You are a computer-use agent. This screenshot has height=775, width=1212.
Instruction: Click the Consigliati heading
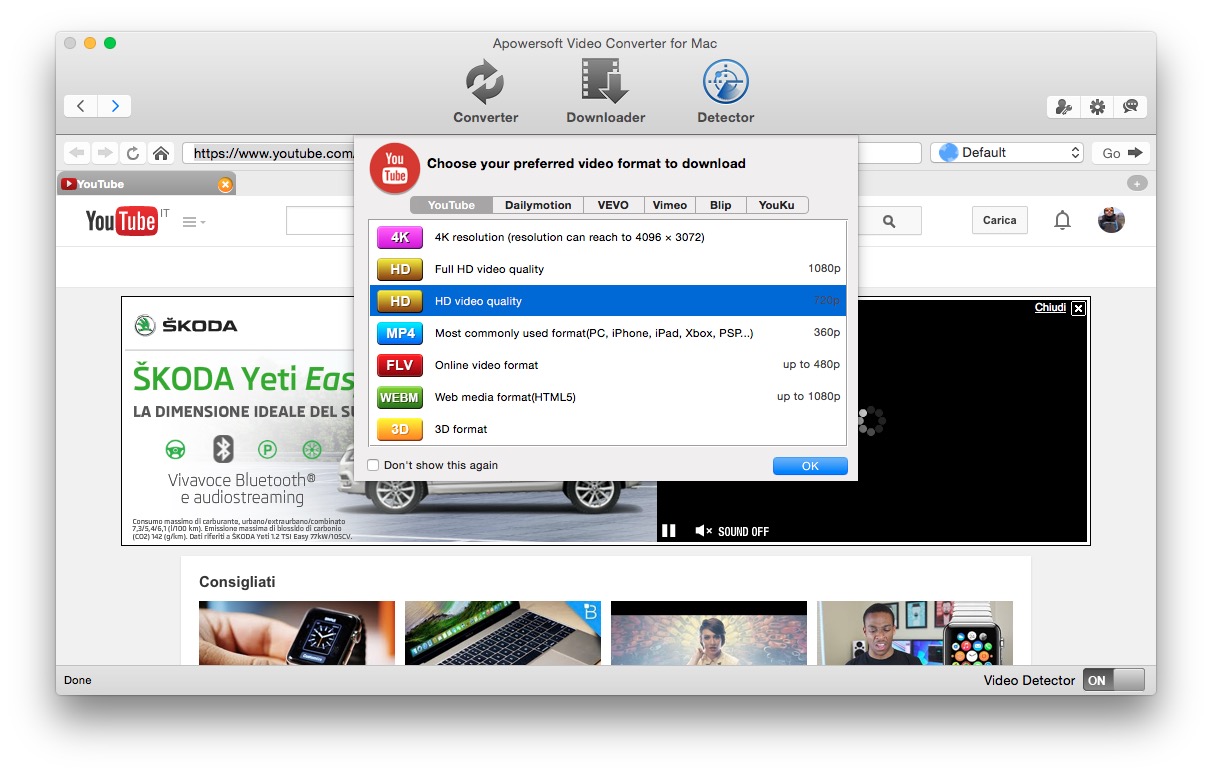tap(237, 582)
